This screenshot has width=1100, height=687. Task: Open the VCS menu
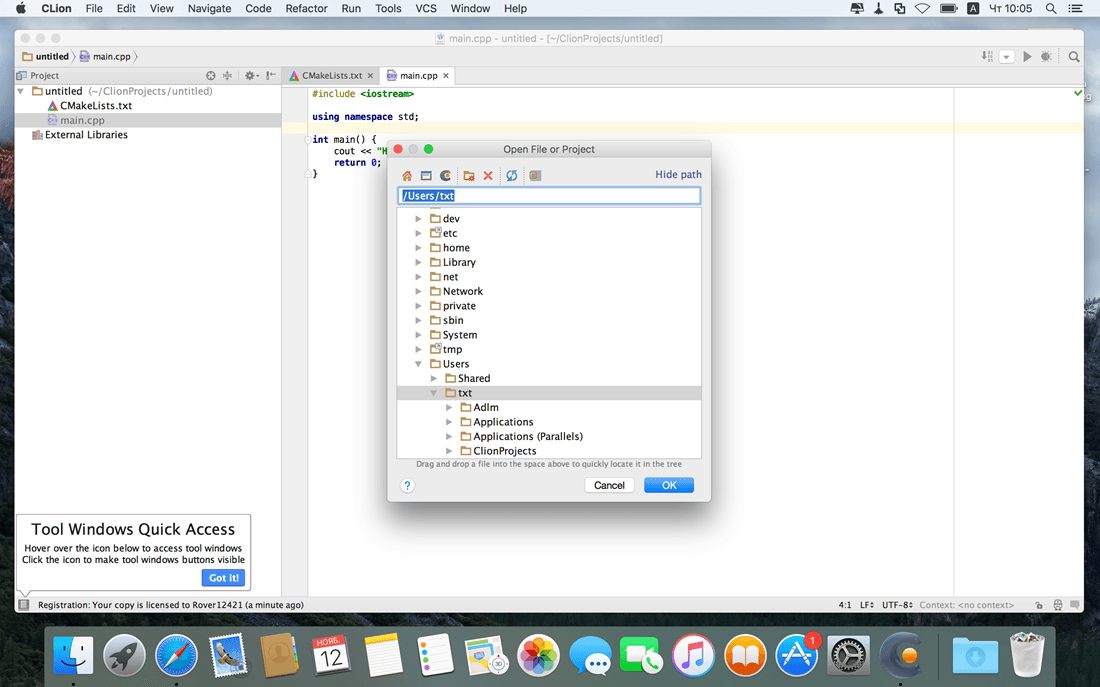[426, 8]
